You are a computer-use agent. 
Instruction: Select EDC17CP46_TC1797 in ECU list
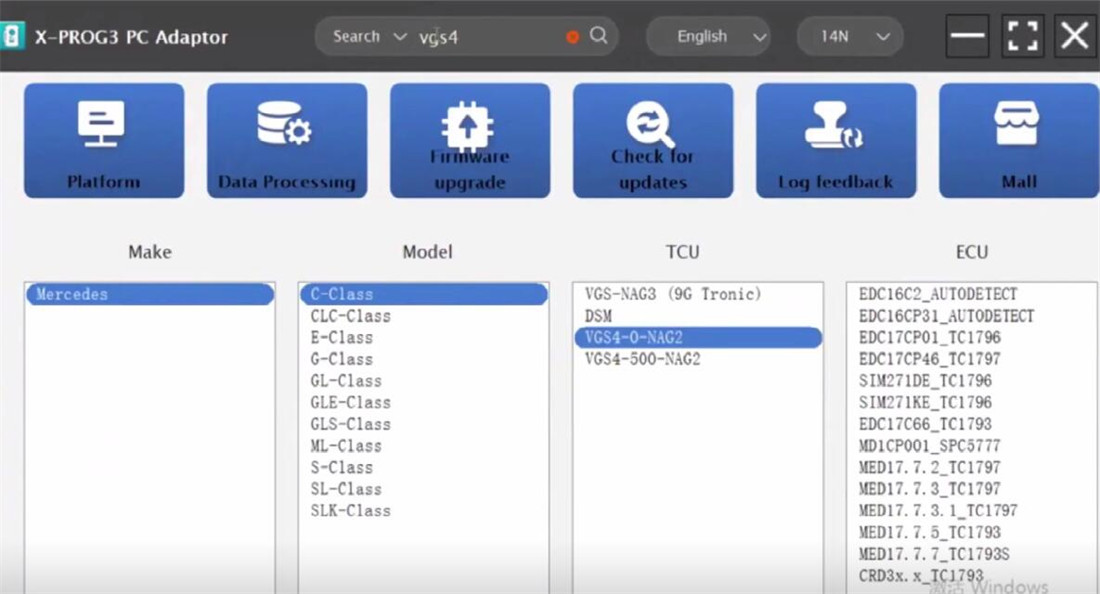pyautogui.click(x=929, y=359)
